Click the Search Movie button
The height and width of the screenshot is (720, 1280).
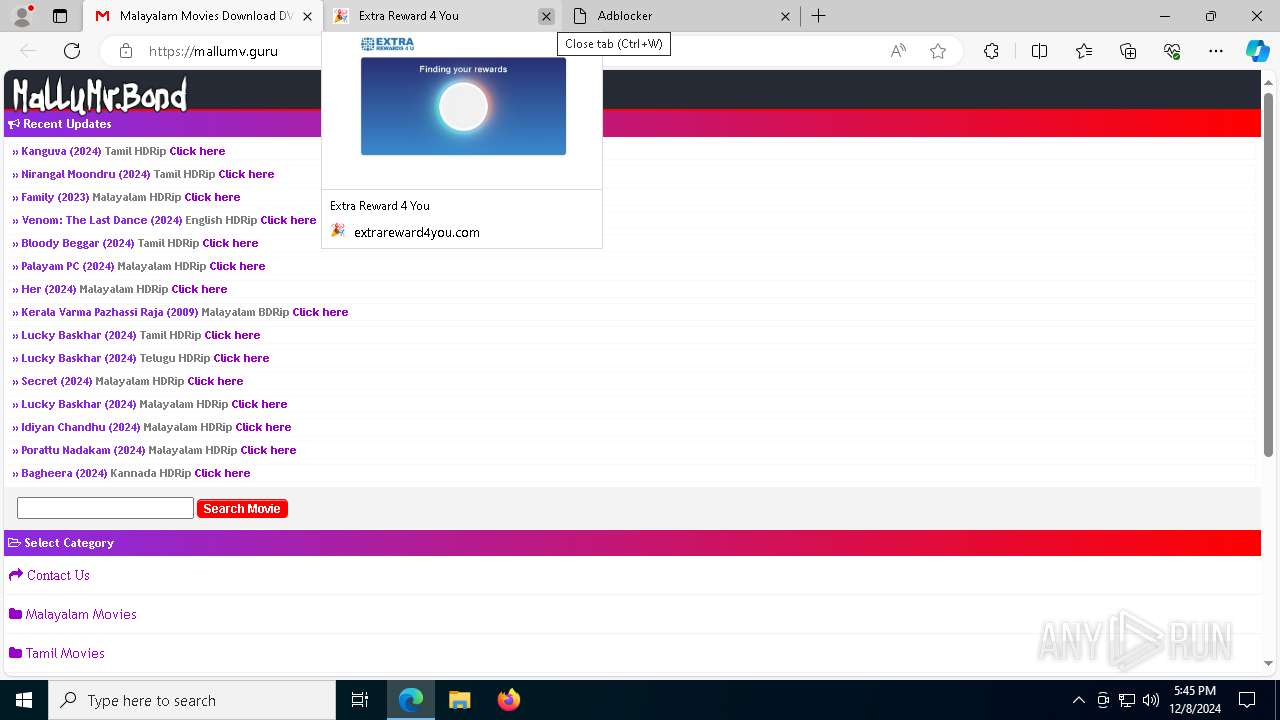242,509
